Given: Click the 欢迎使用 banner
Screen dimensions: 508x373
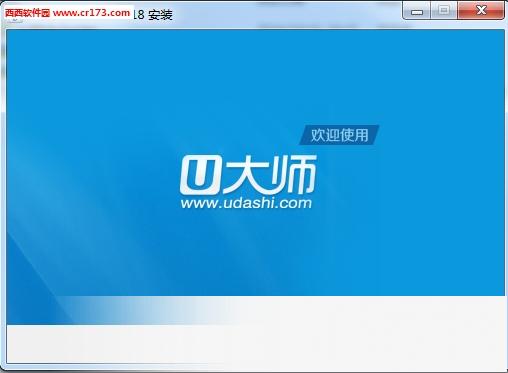Looking at the screenshot, I should point(339,135).
